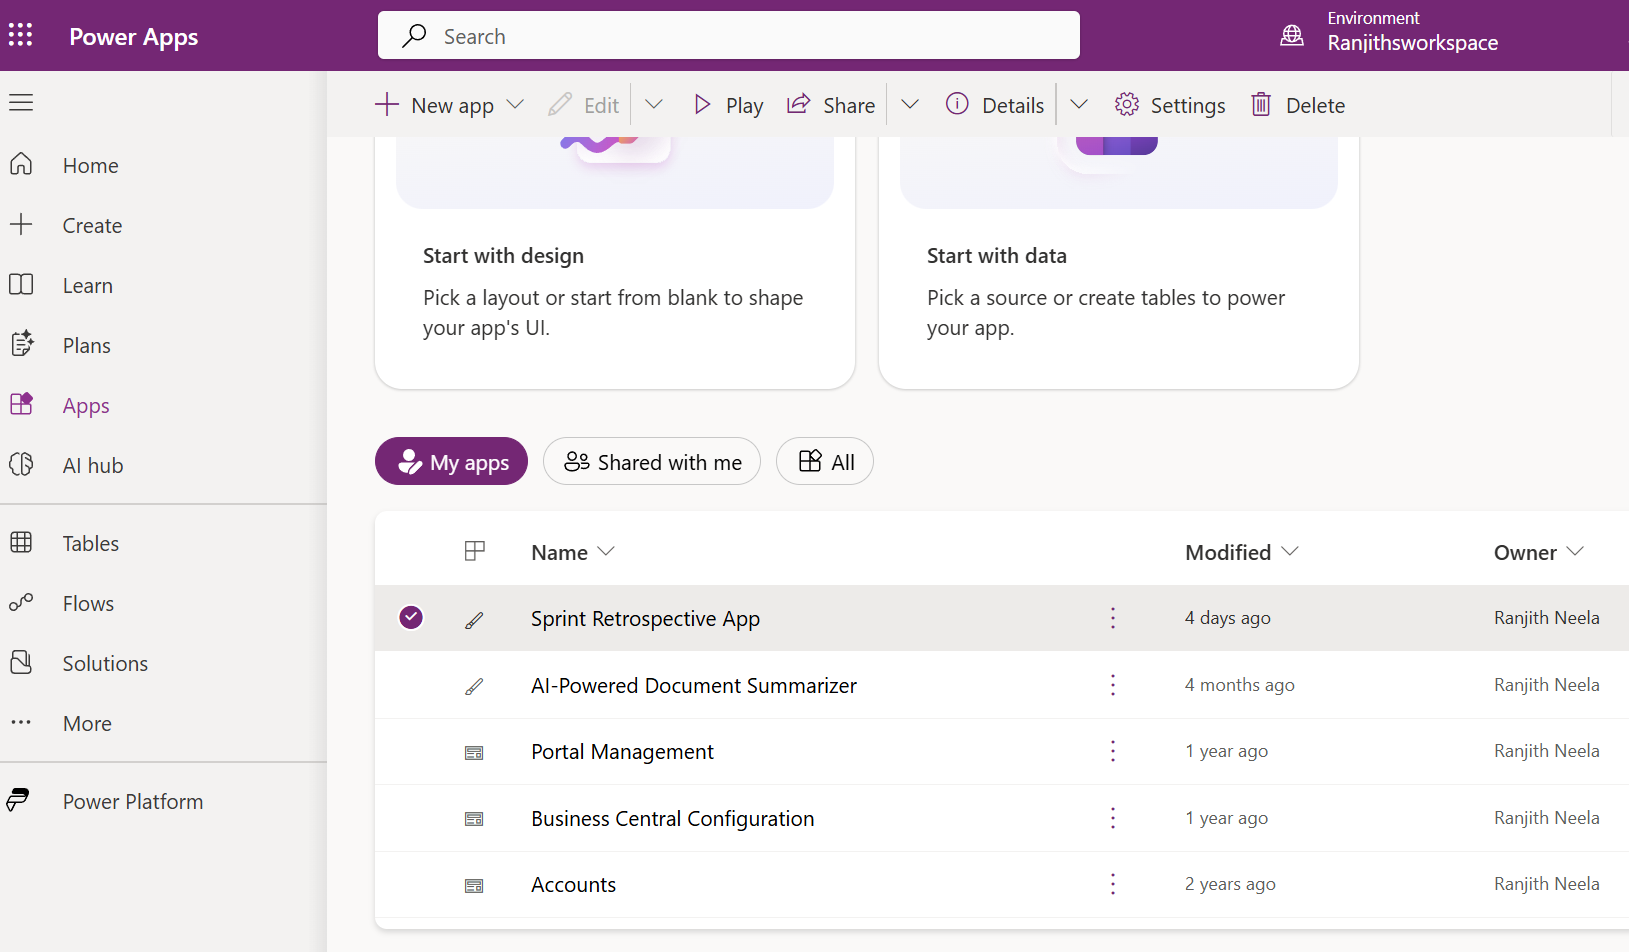
Task: Open the AI hub from sidebar
Action: 22,464
